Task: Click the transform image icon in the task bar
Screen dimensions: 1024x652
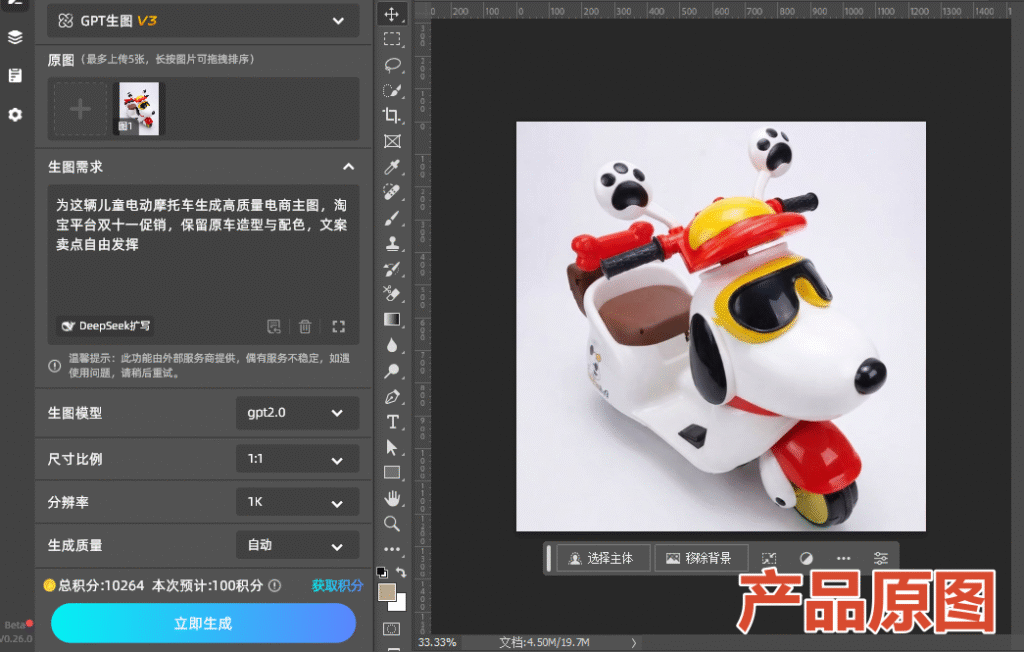Action: (x=769, y=559)
